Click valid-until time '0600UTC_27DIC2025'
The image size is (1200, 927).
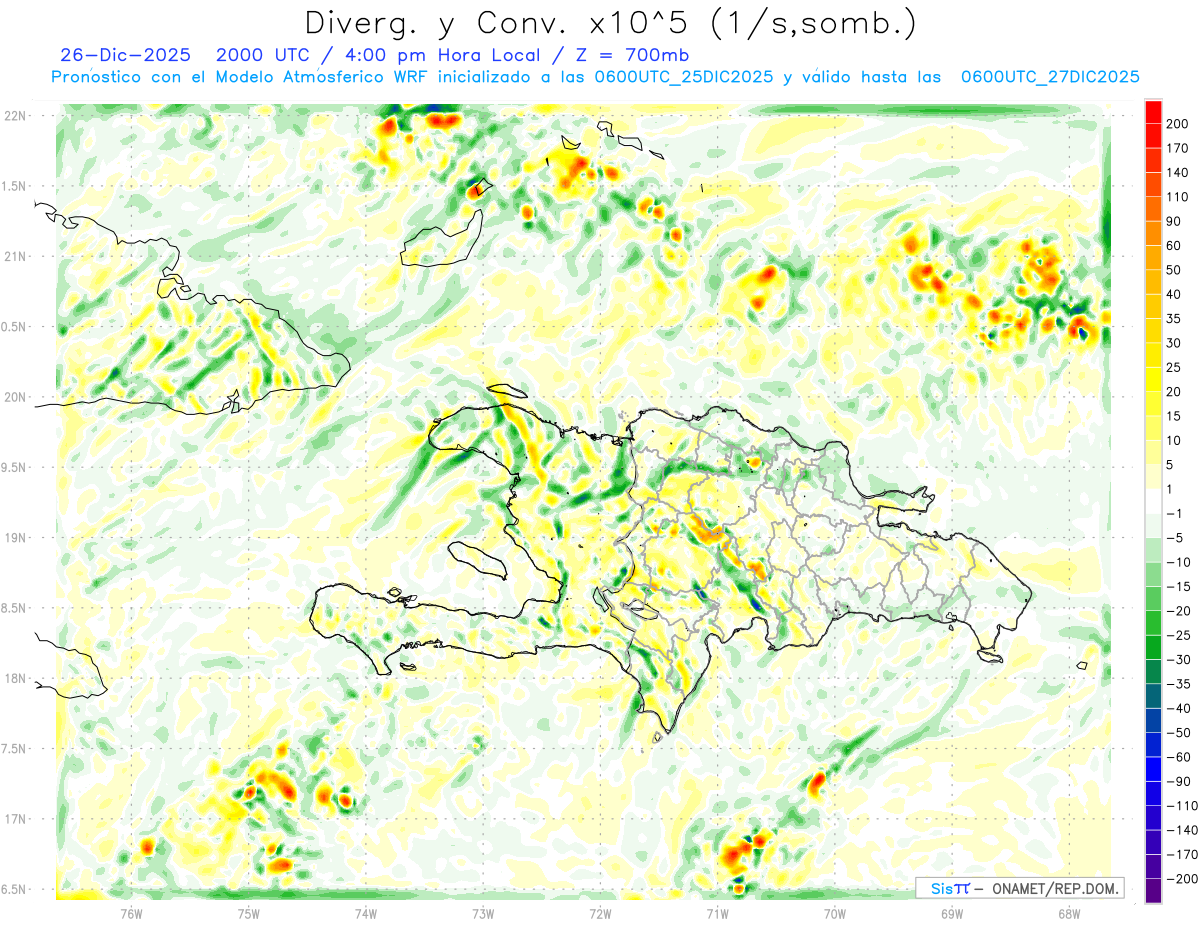[x=1050, y=77]
